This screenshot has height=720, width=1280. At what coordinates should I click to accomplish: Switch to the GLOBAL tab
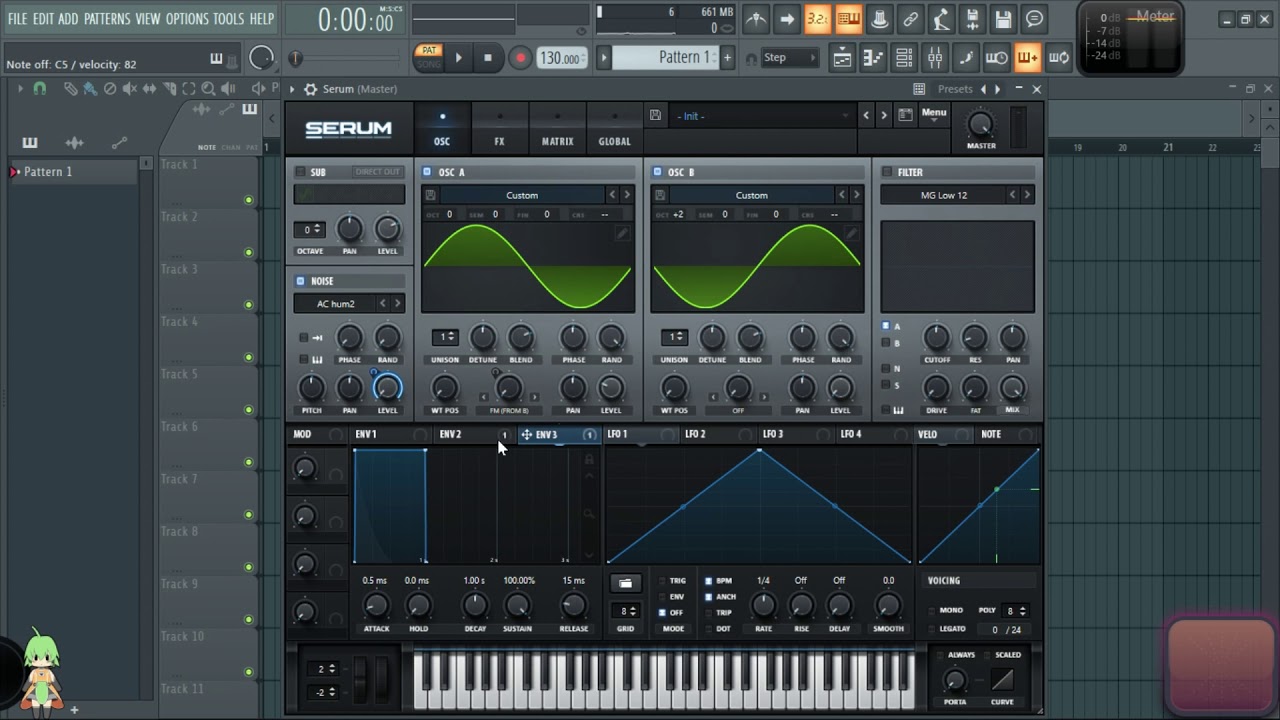[614, 130]
